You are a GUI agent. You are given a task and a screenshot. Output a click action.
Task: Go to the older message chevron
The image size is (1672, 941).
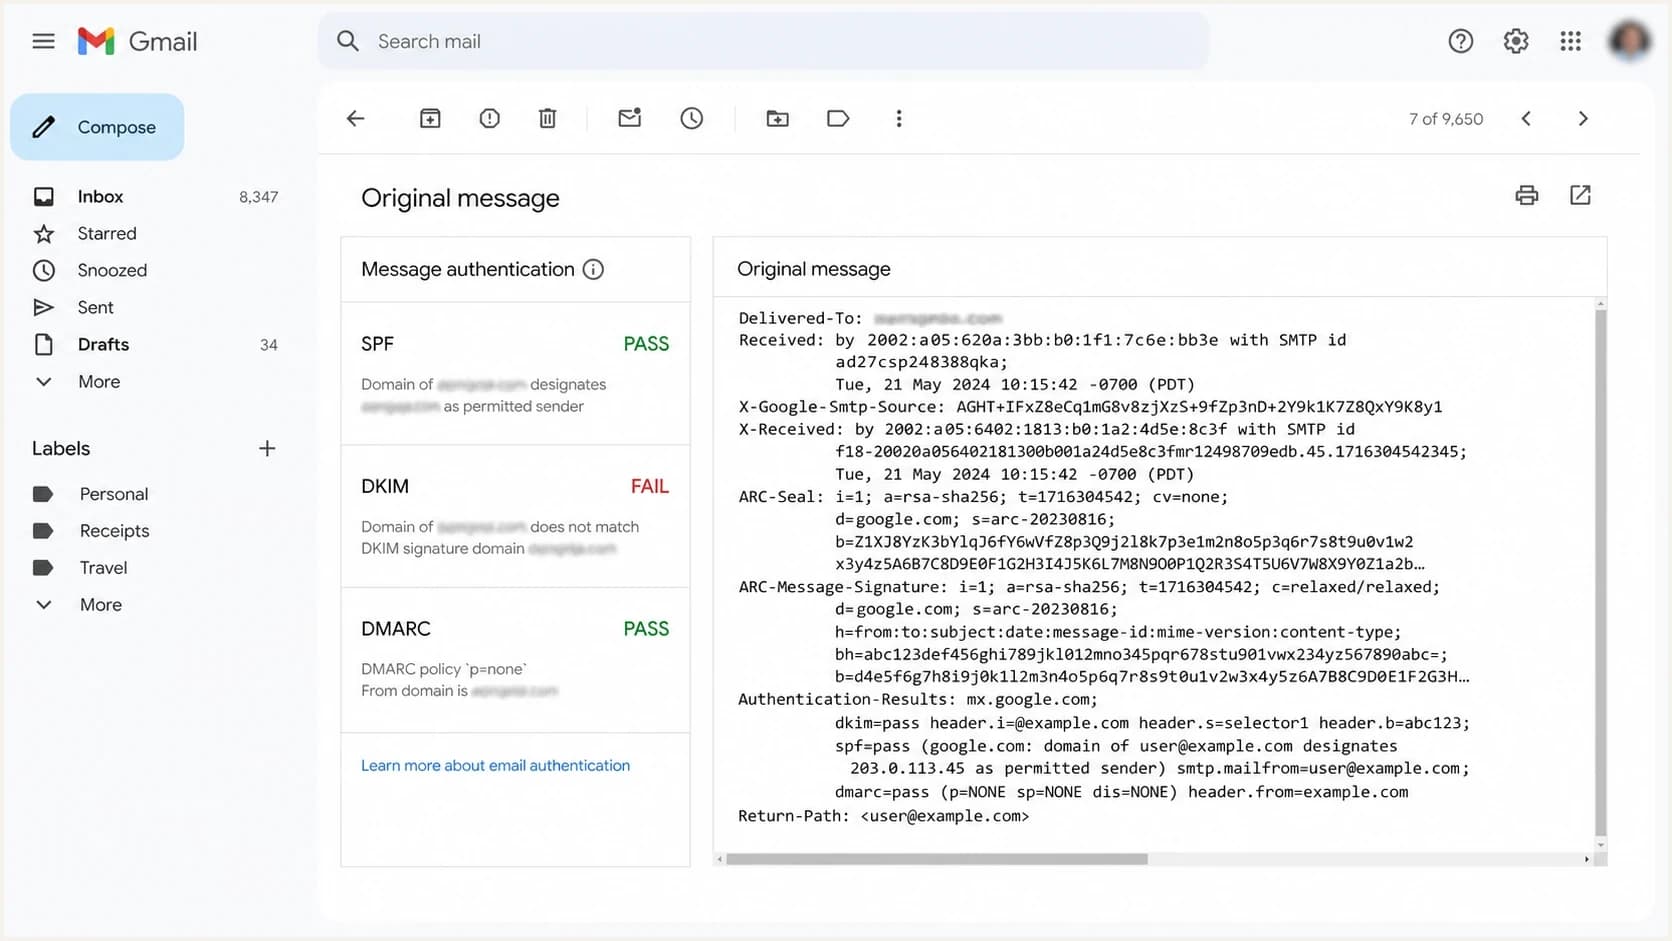1583,119
